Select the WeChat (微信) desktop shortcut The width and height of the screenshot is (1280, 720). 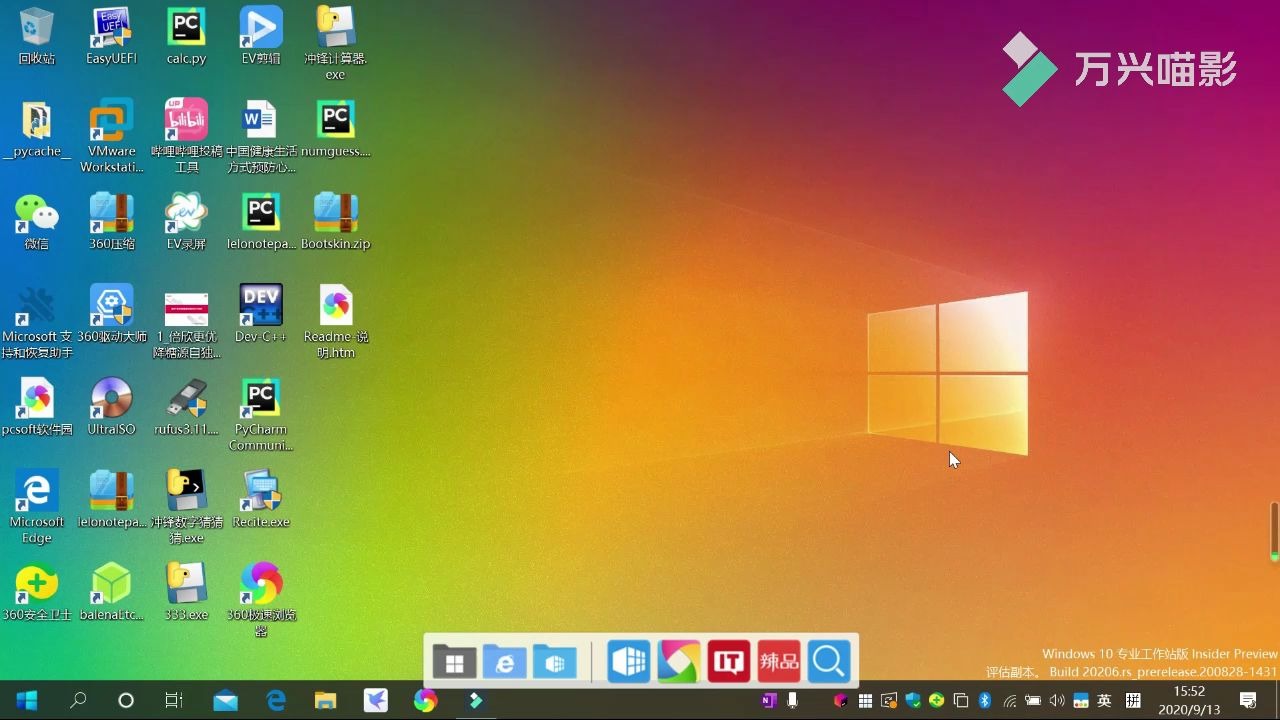click(x=37, y=221)
